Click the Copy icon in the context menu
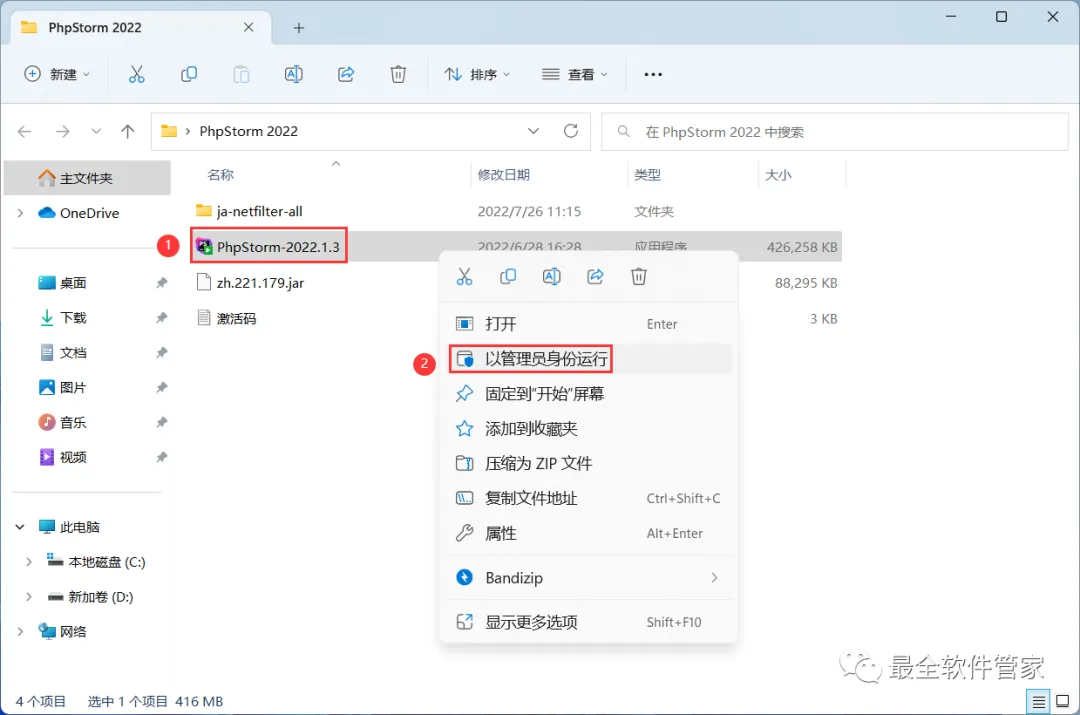Viewport: 1080px width, 715px height. pyautogui.click(x=508, y=277)
